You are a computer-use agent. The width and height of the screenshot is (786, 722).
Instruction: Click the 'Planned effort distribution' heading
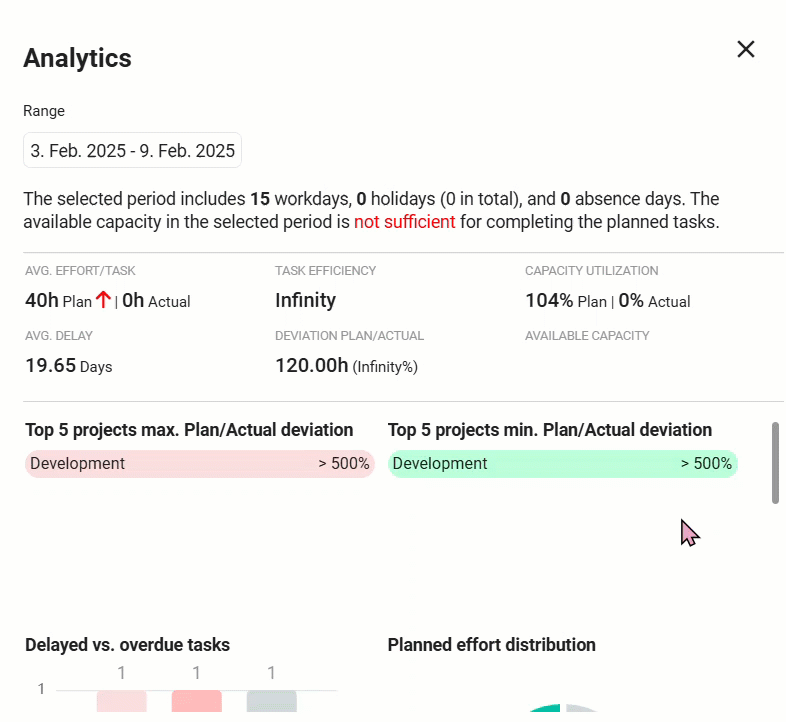491,645
